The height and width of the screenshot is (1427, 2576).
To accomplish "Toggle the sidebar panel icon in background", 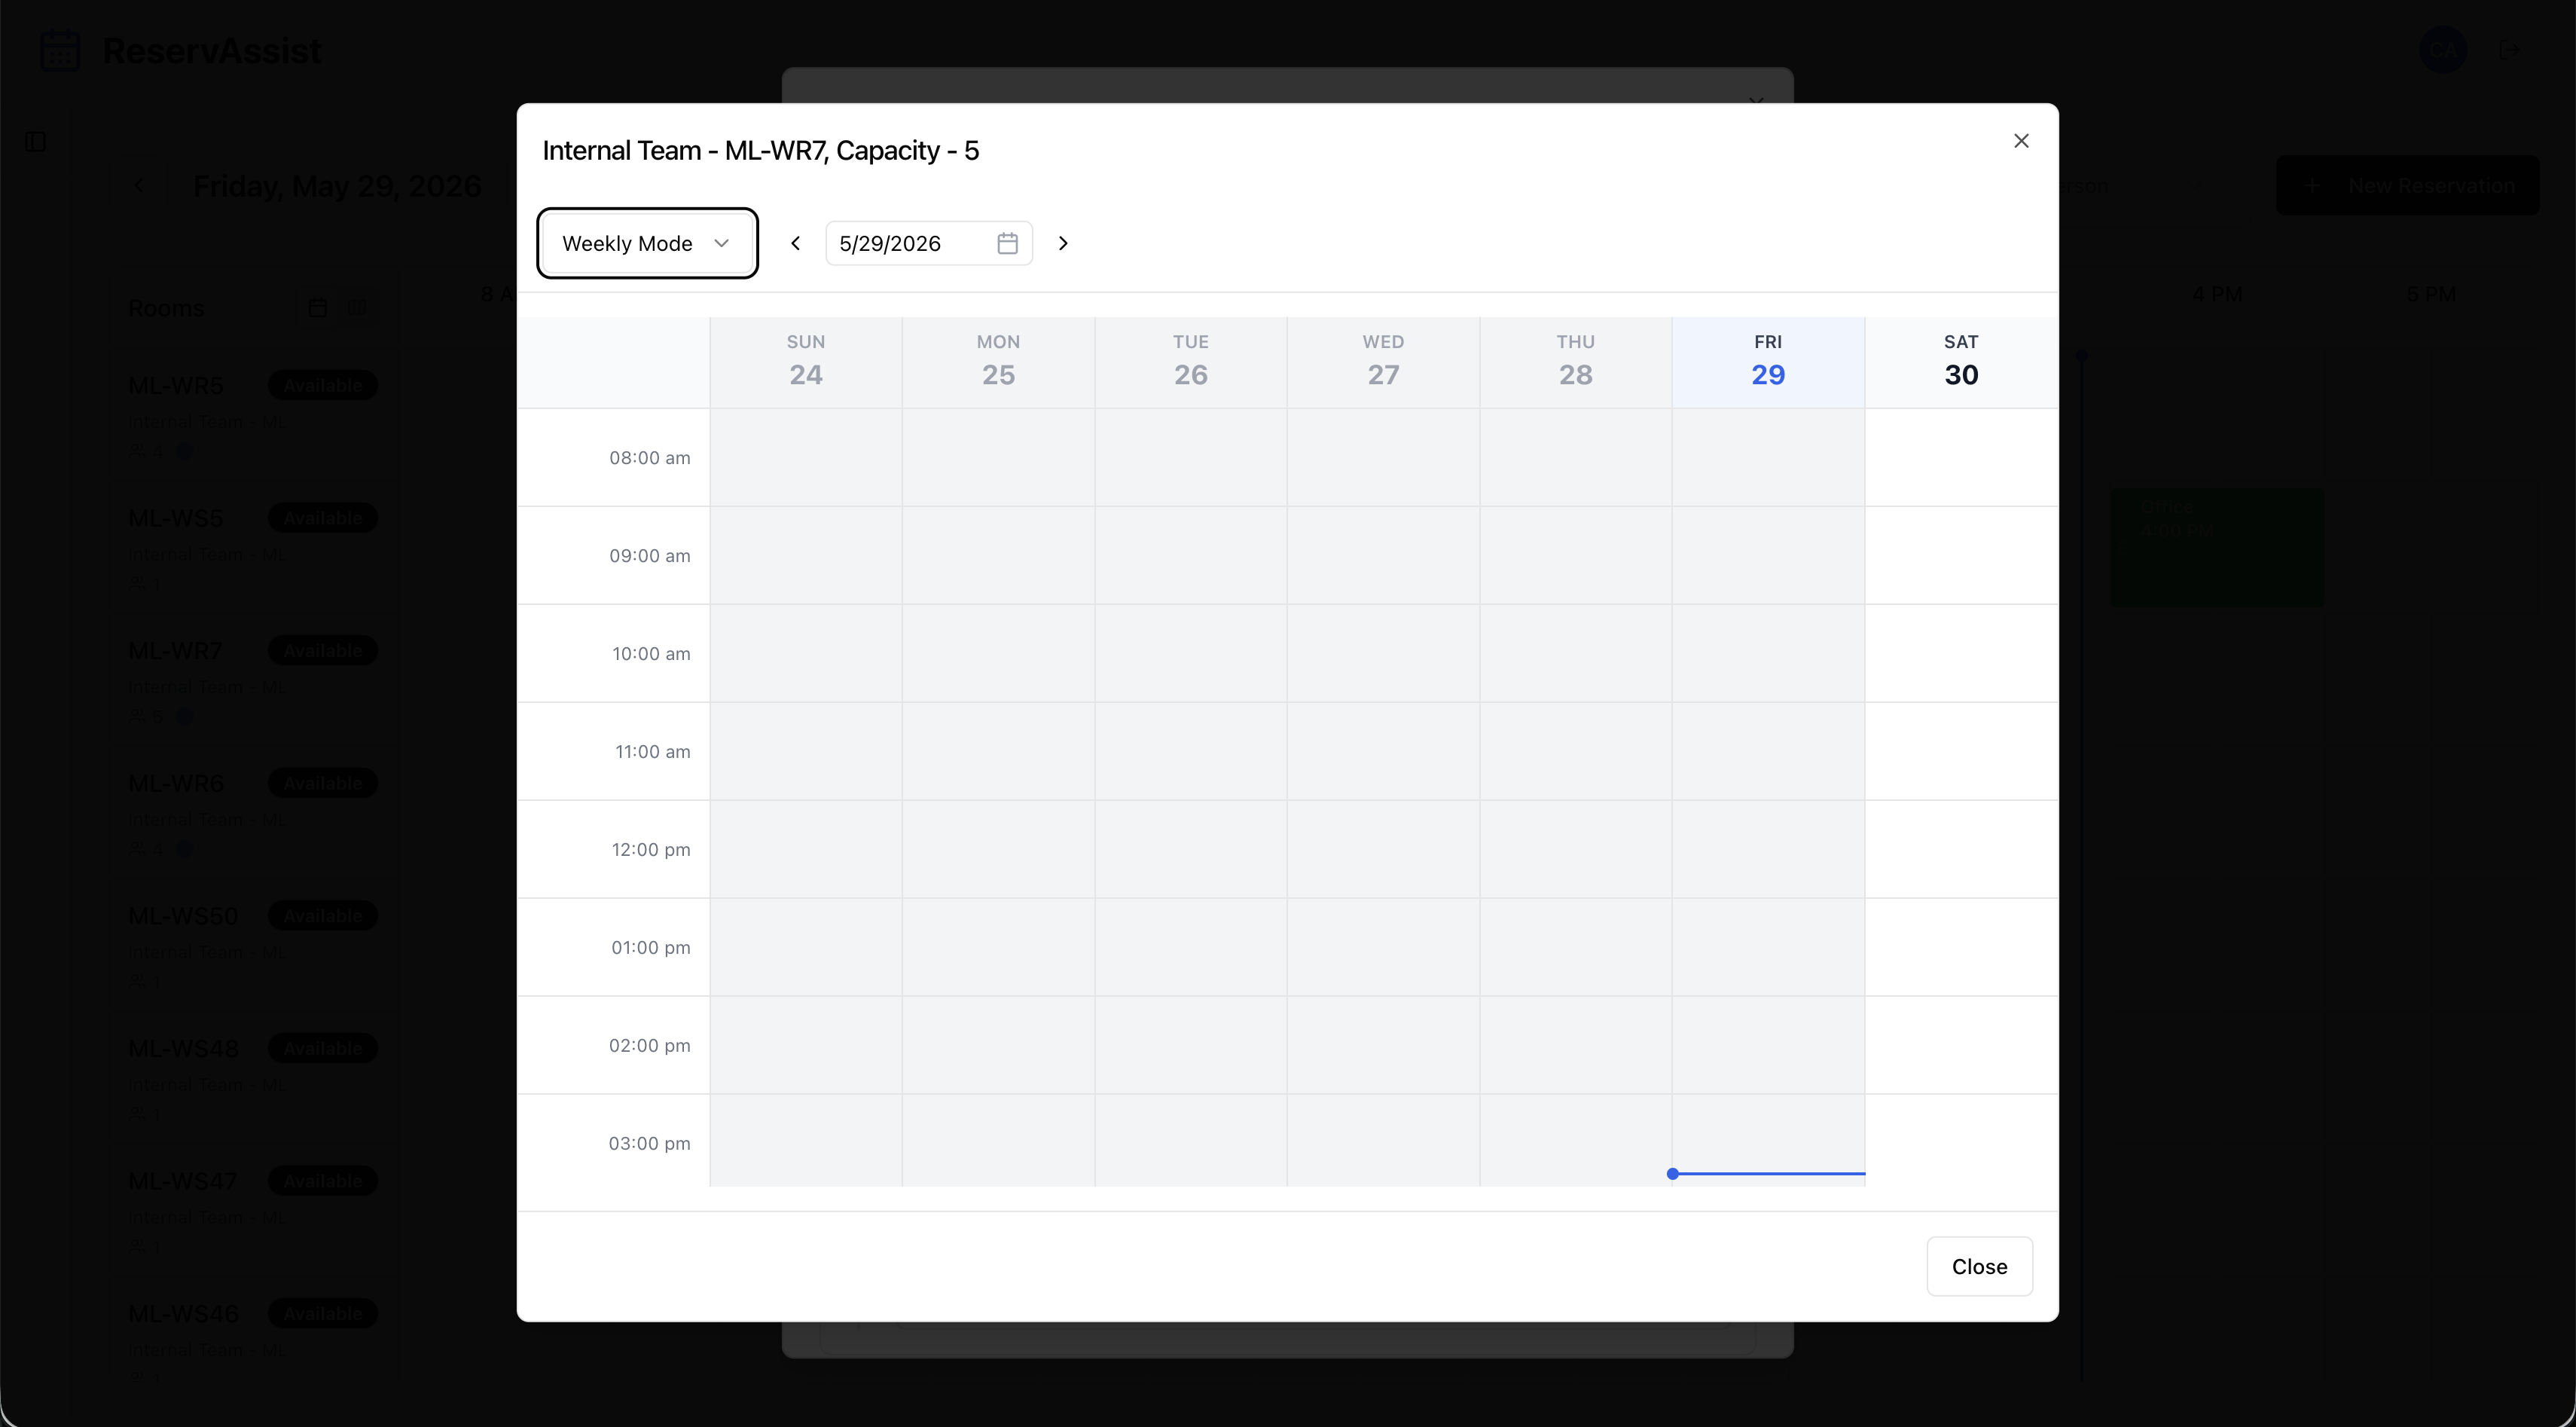I will click(x=36, y=142).
